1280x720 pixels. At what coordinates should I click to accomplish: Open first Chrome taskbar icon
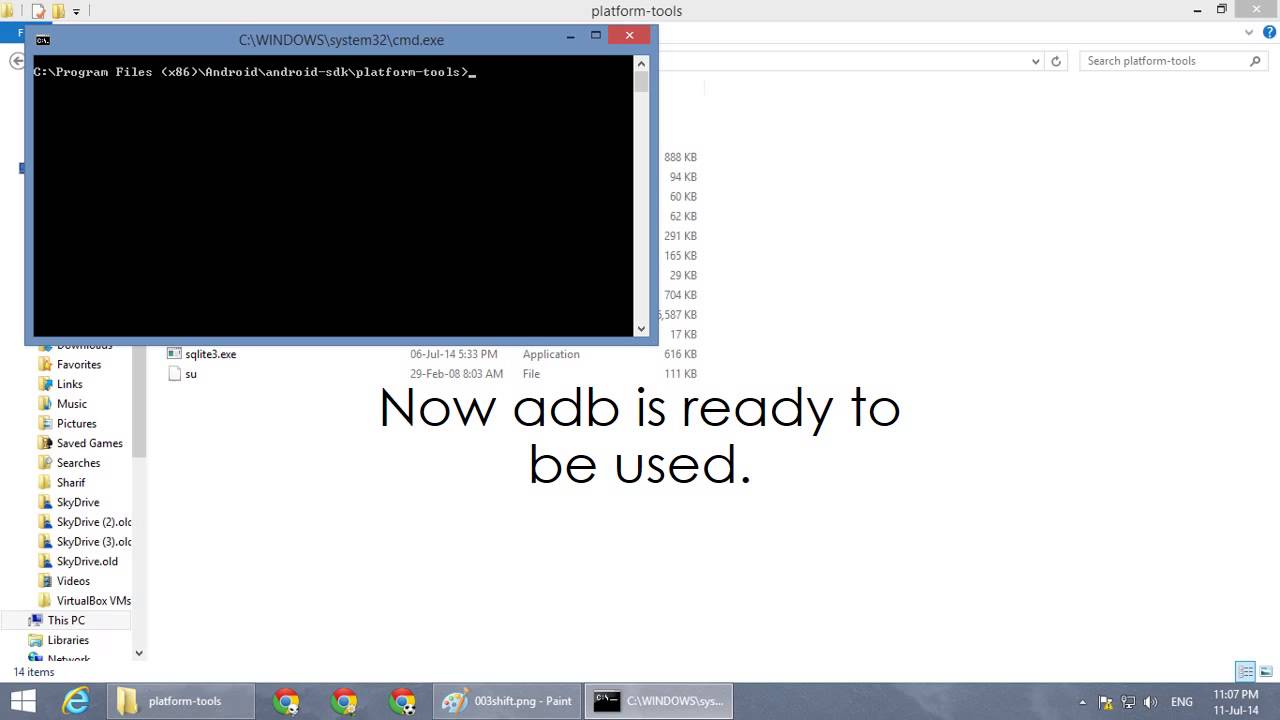pos(286,701)
